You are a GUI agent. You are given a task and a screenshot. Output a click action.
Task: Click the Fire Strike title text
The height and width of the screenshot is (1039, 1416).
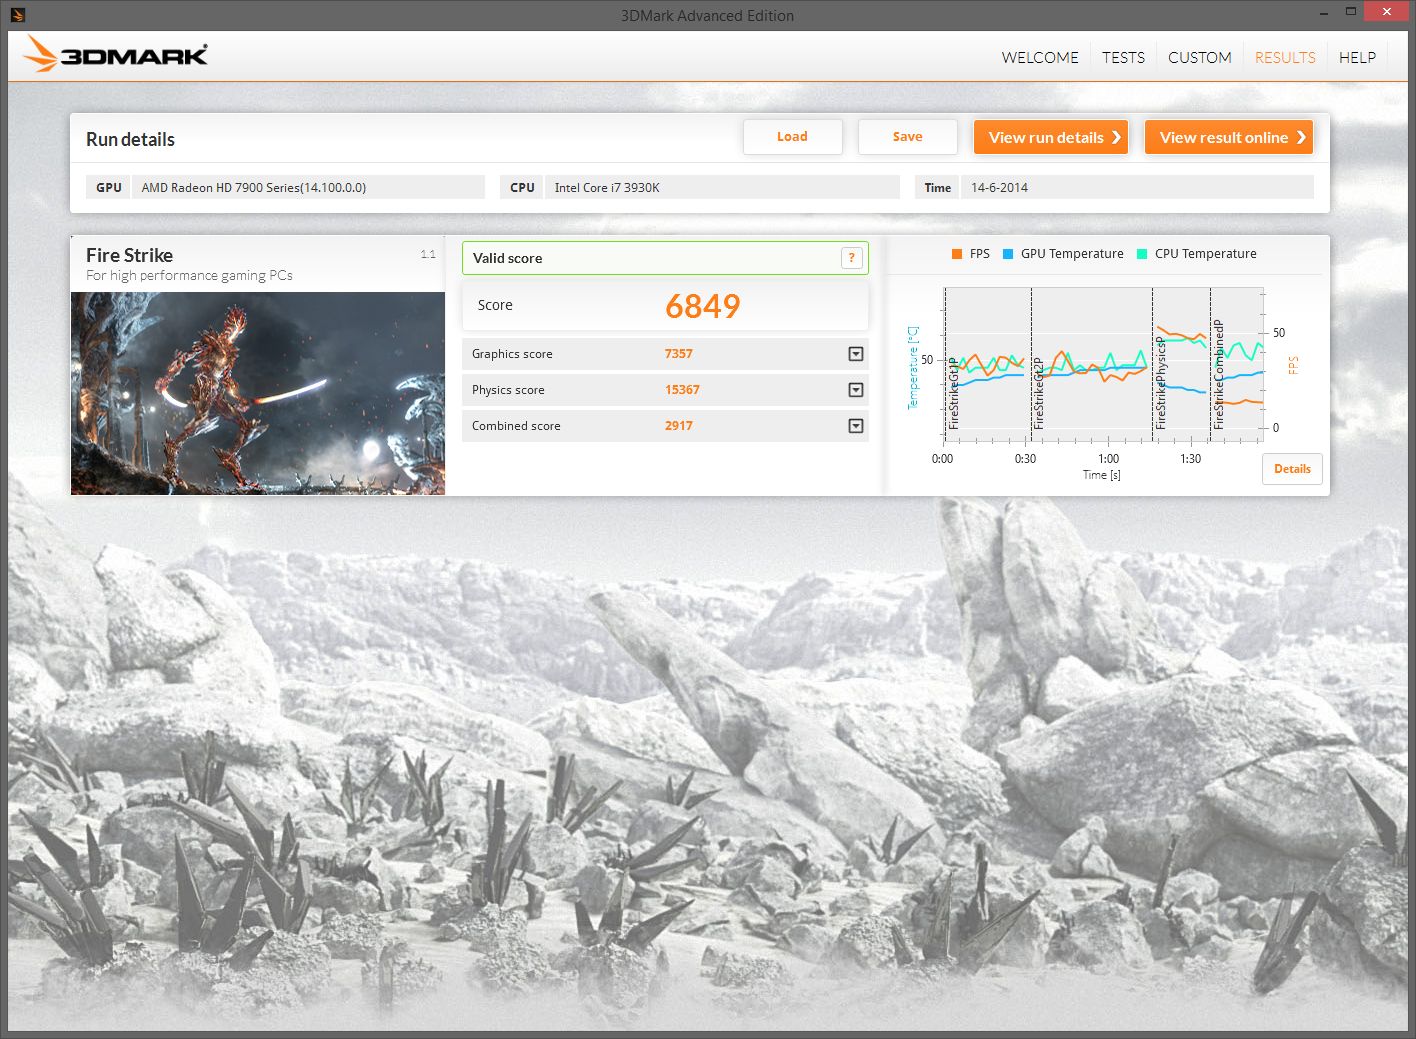click(130, 255)
